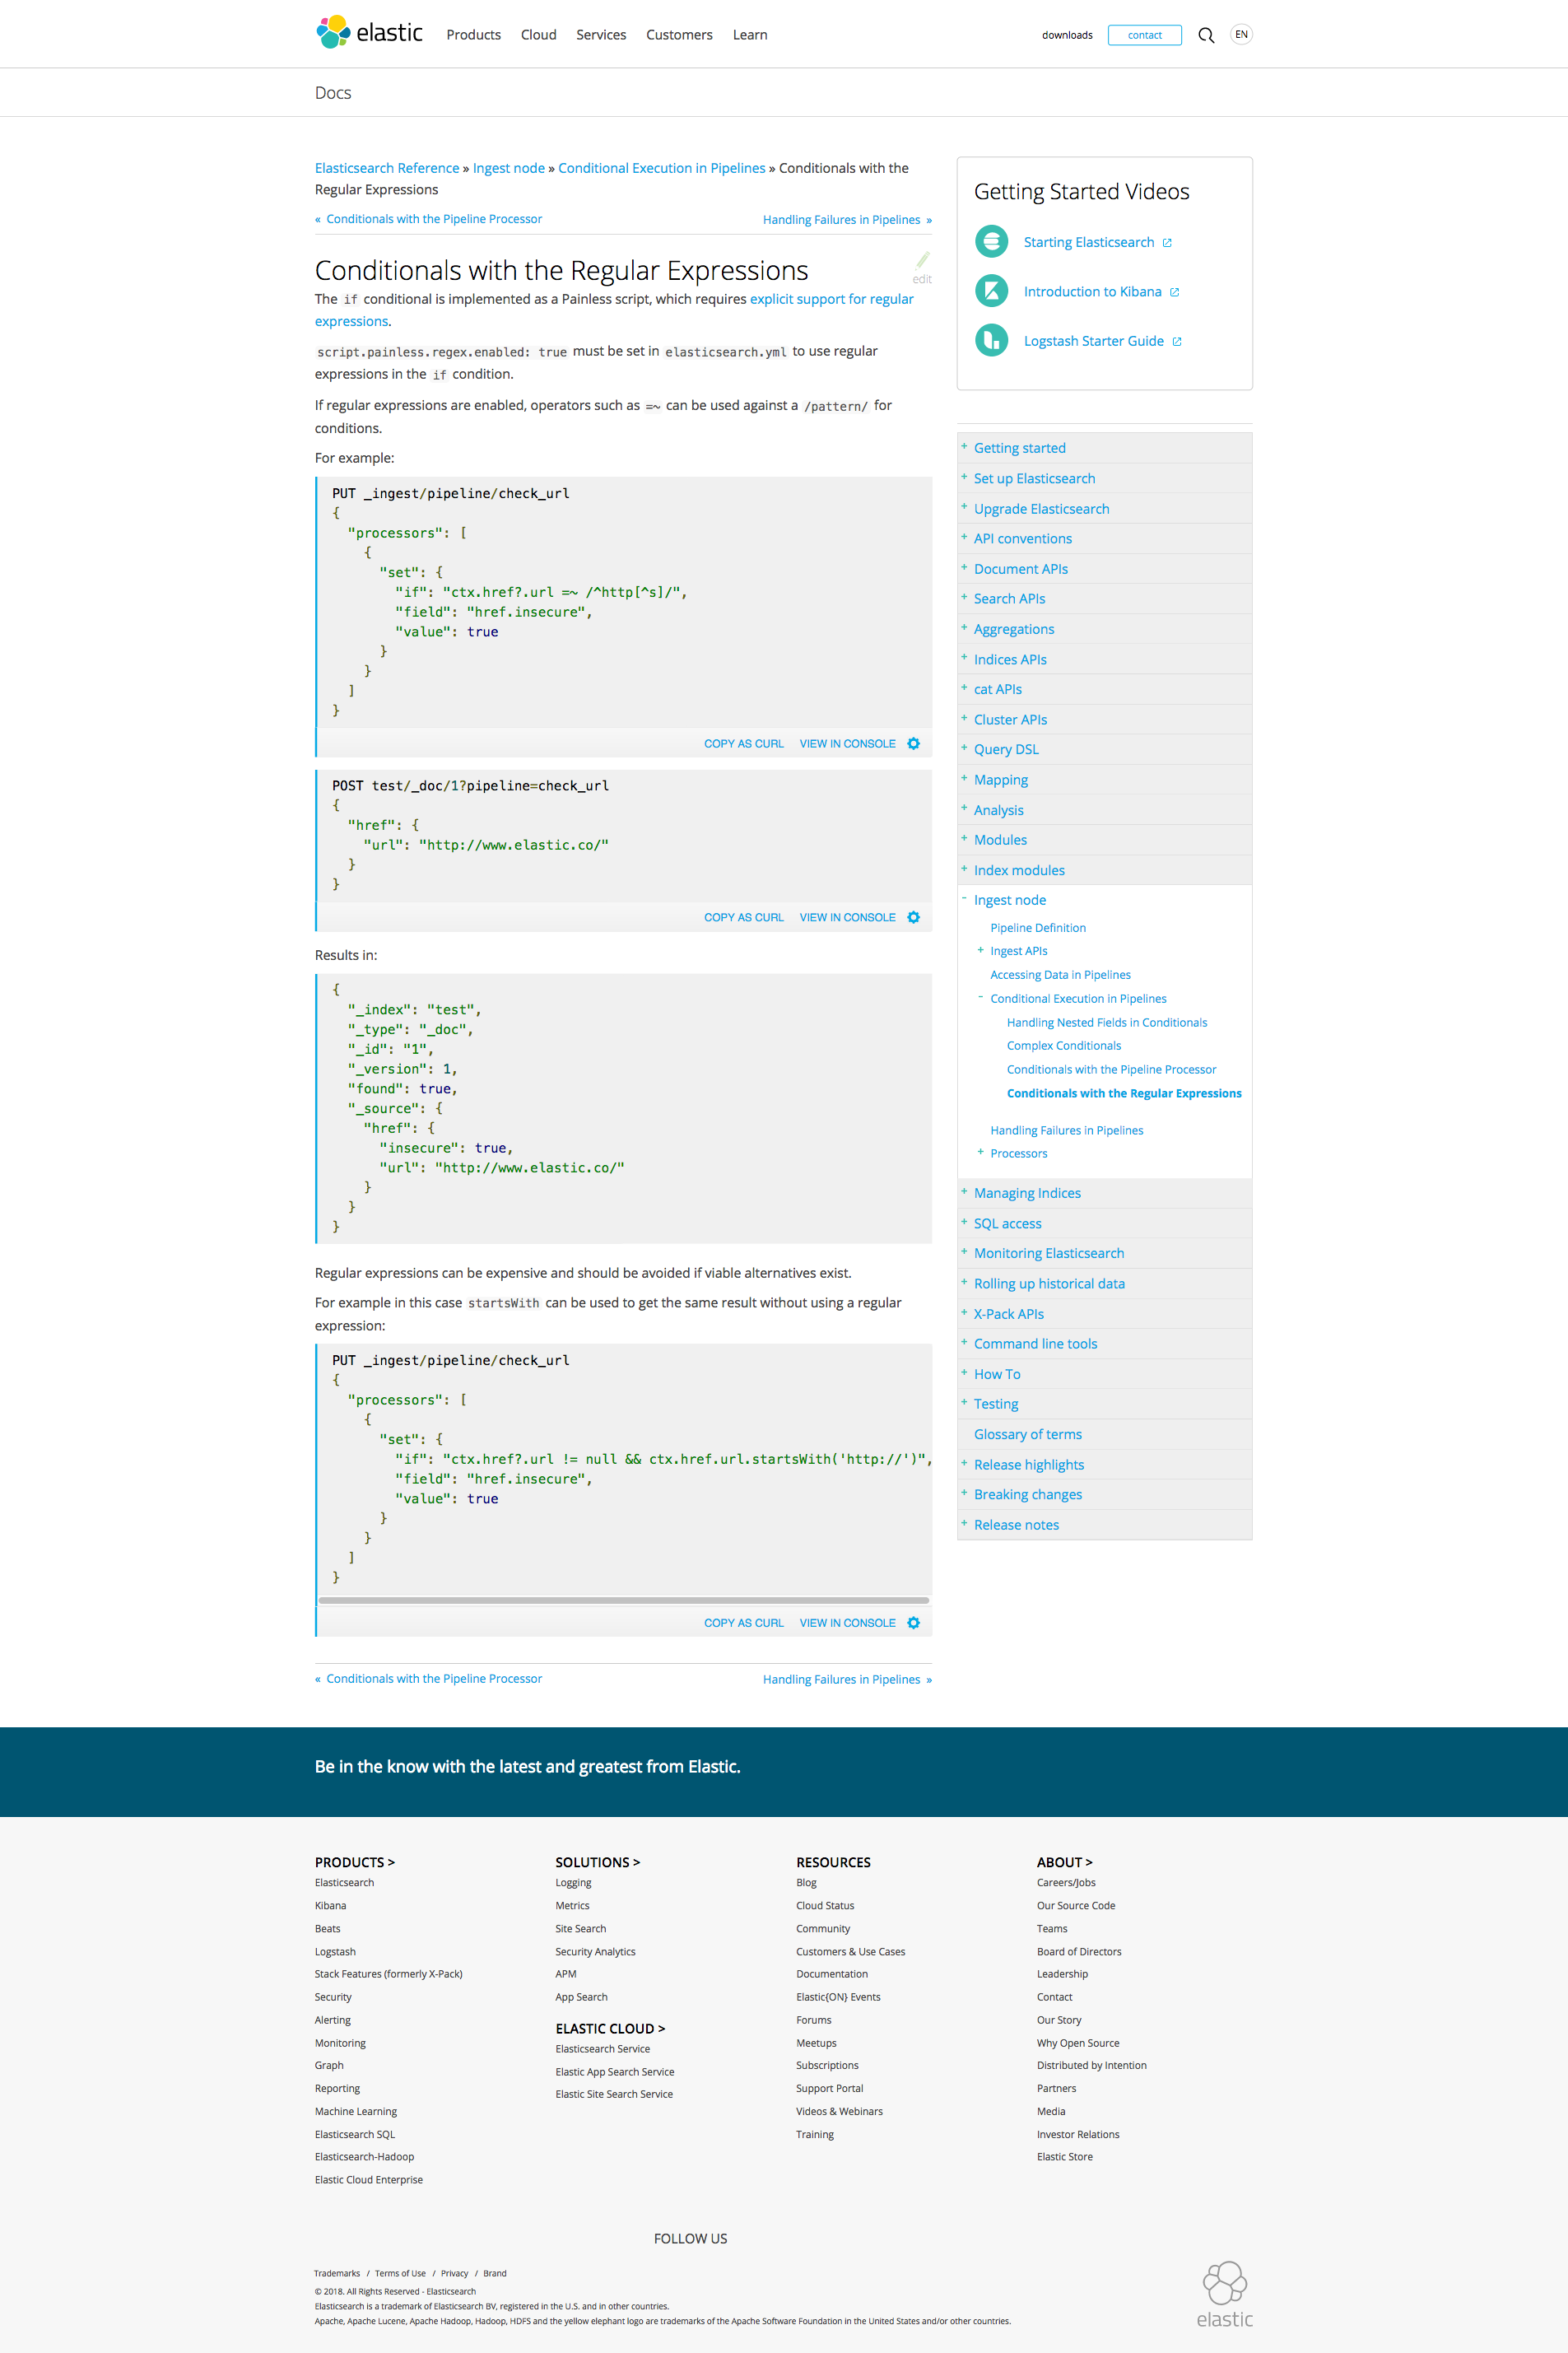Go to bottom Conditionals with the Pipeline Processor link

point(434,1678)
